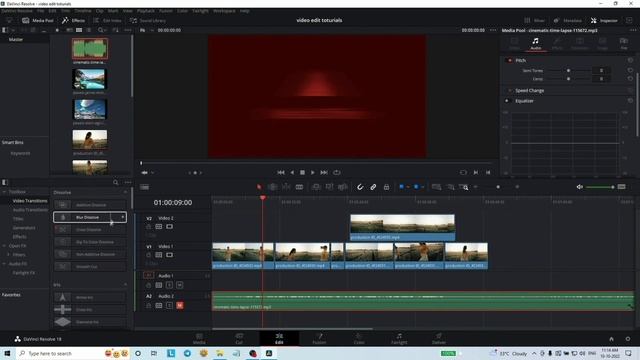Select the clip on Video 2 track
This screenshot has height=360, width=640.
click(402, 227)
